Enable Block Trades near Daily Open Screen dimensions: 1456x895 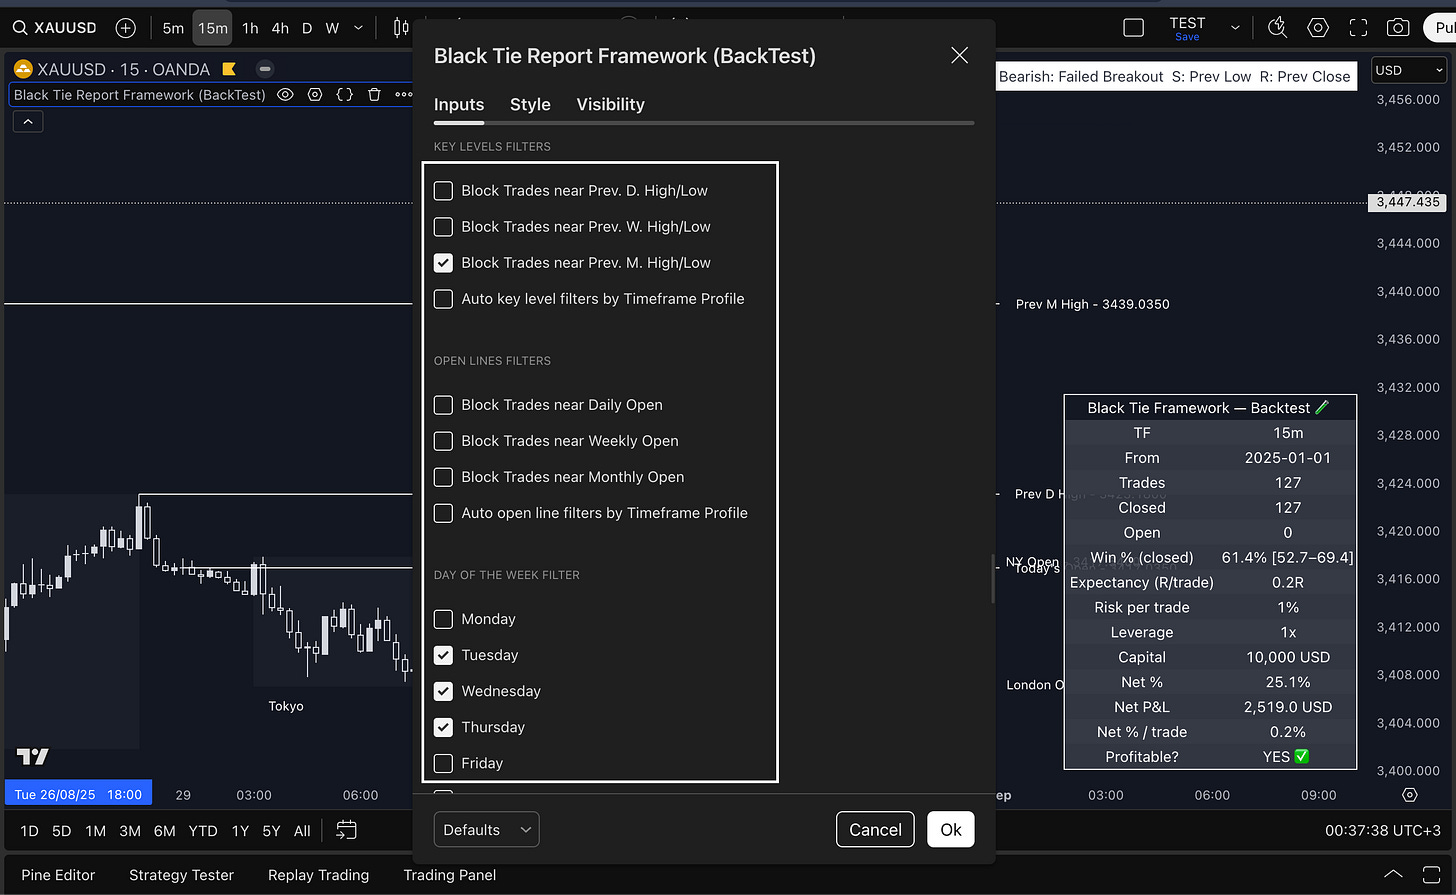click(x=443, y=405)
